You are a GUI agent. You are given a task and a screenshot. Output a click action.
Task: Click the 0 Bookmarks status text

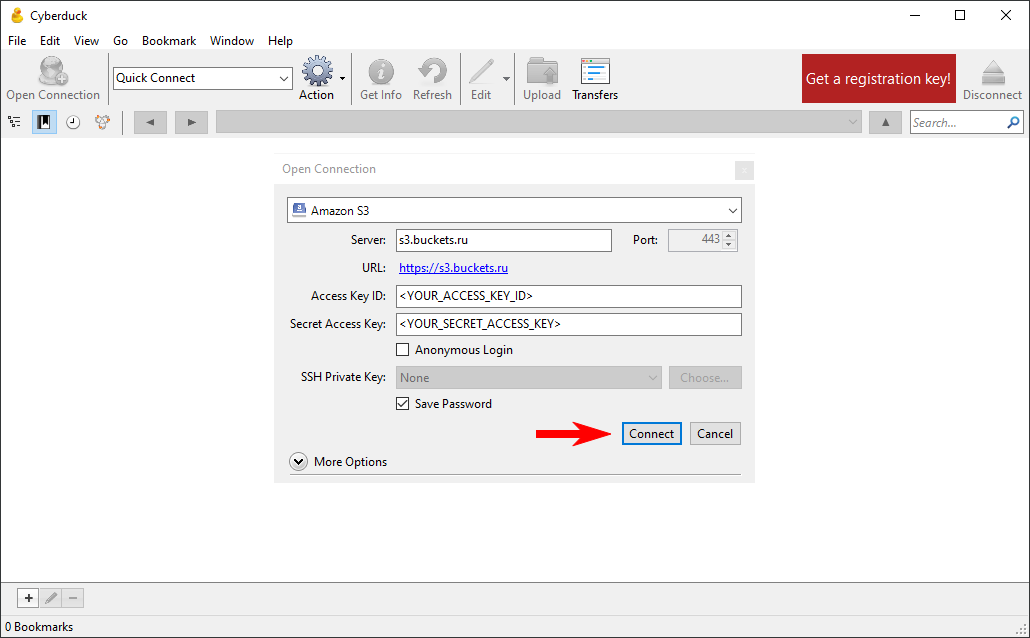coord(39,627)
